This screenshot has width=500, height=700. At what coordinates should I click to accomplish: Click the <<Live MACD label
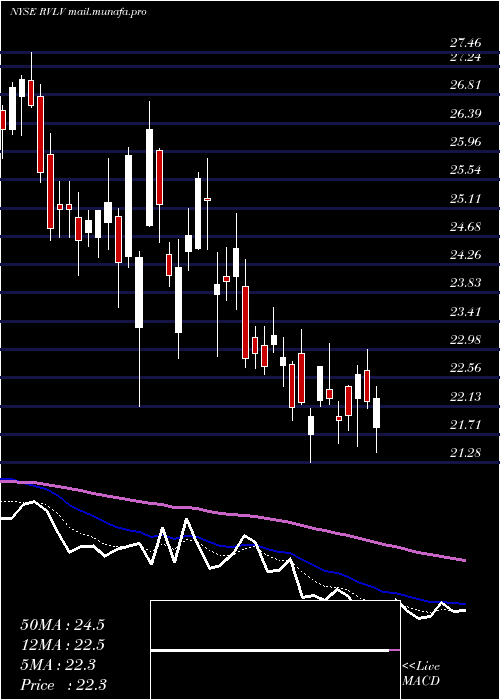coord(421,673)
